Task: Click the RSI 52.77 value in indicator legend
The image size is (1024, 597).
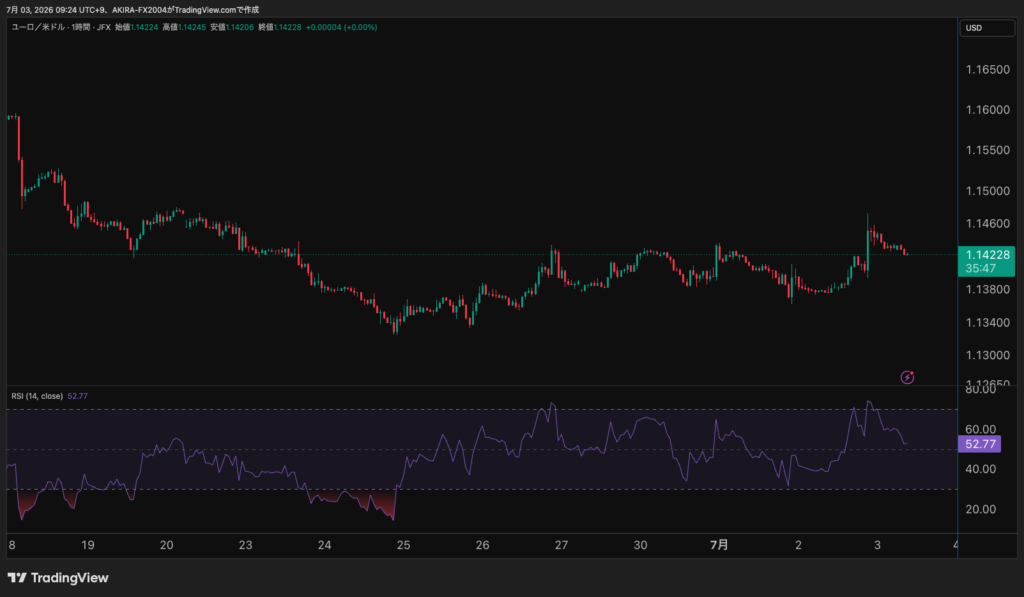Action: pyautogui.click(x=78, y=396)
